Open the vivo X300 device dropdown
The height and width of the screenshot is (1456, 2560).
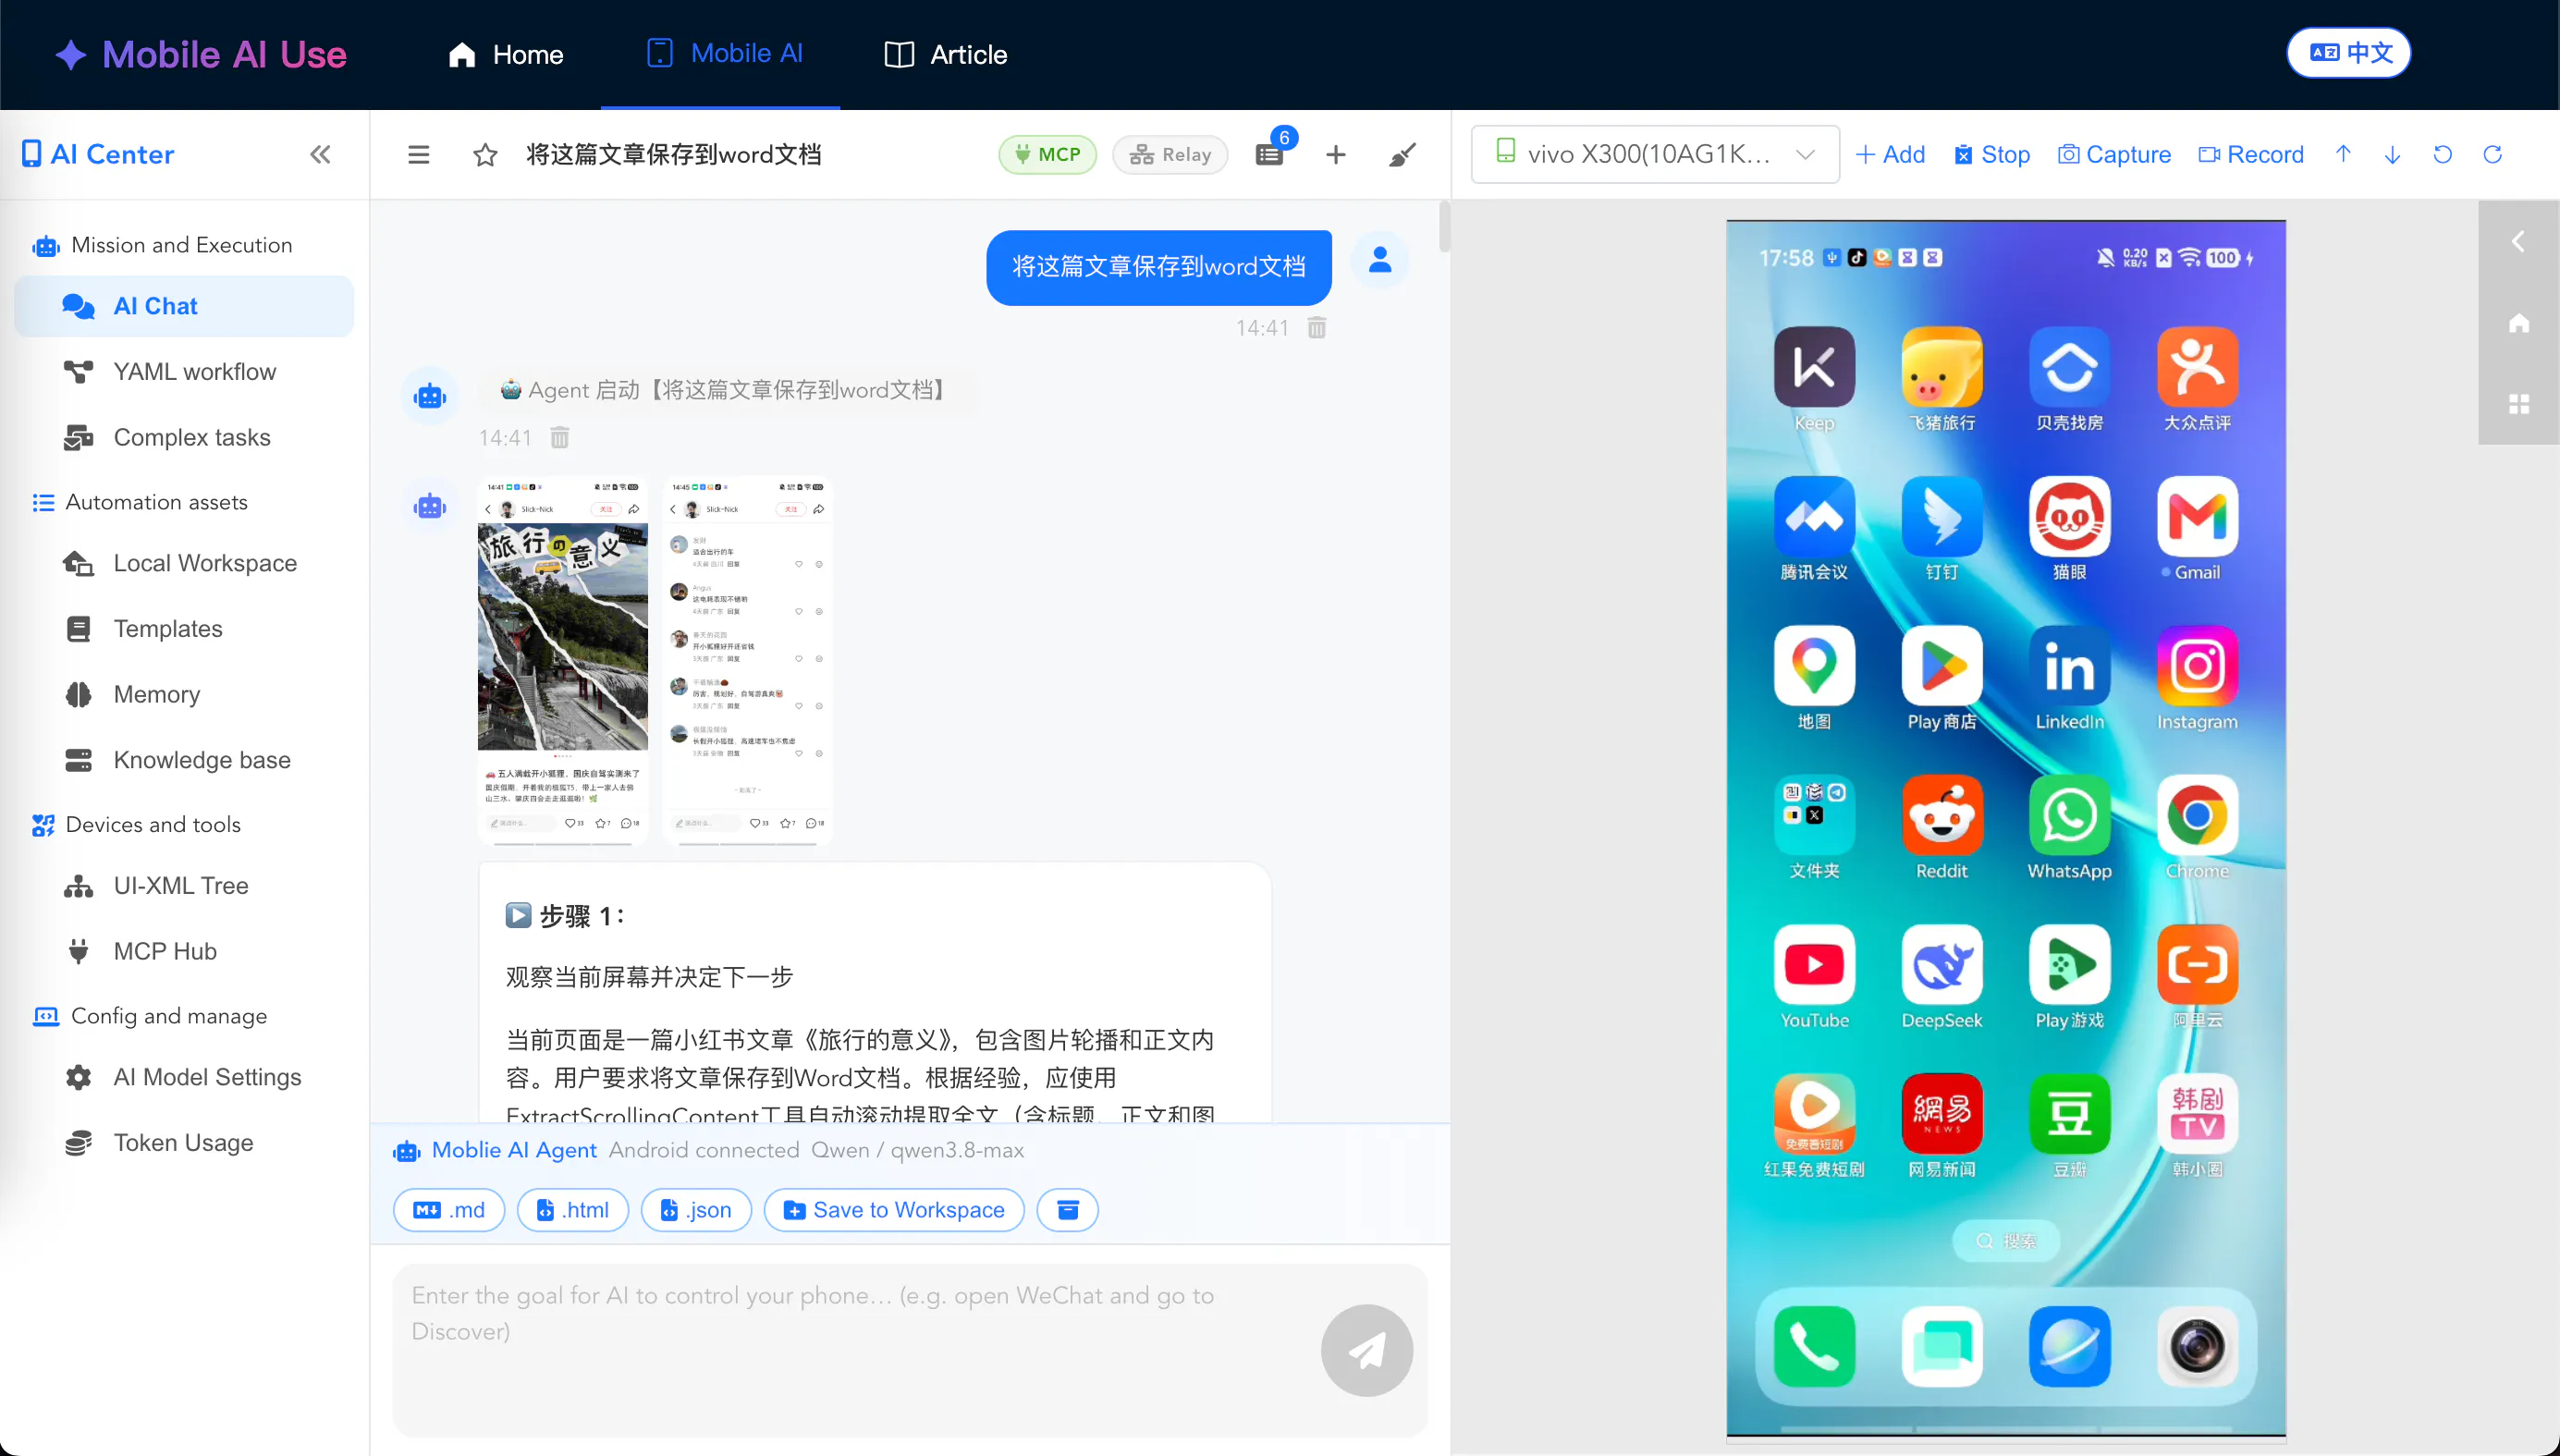1655,154
